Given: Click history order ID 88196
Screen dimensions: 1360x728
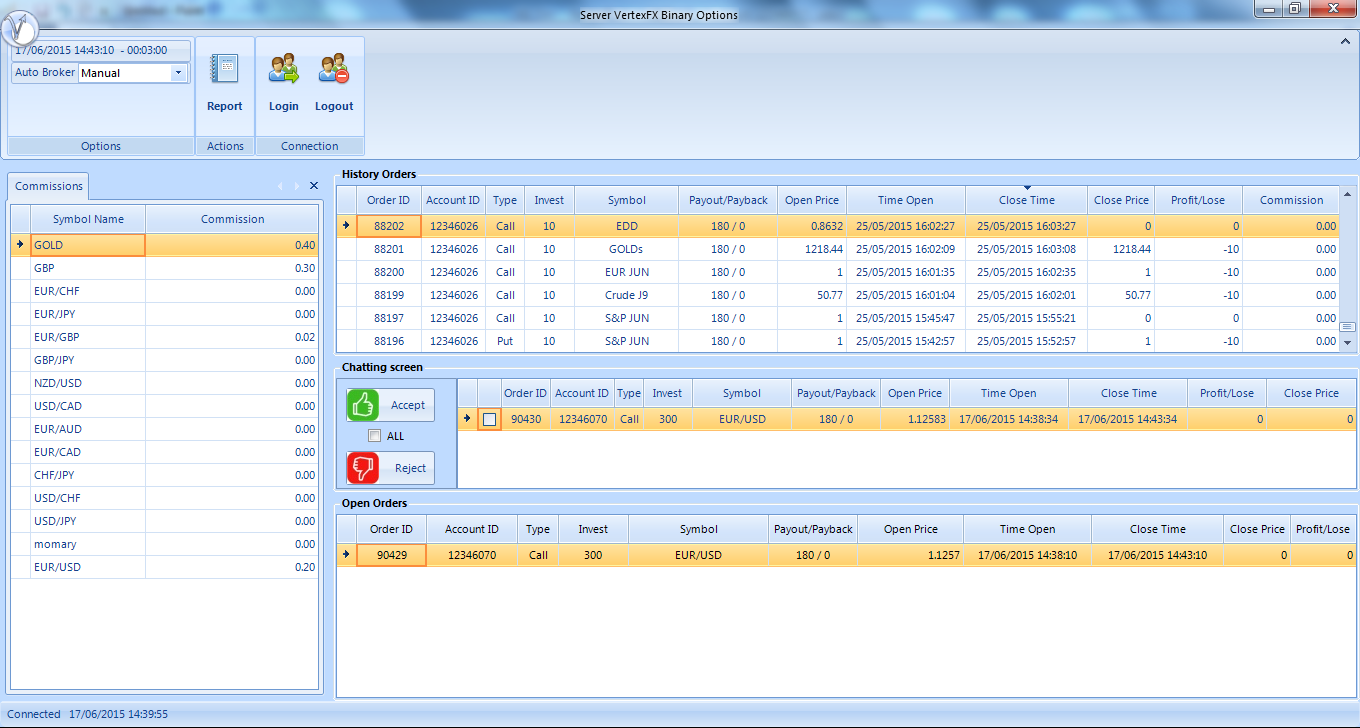Looking at the screenshot, I should tap(389, 341).
